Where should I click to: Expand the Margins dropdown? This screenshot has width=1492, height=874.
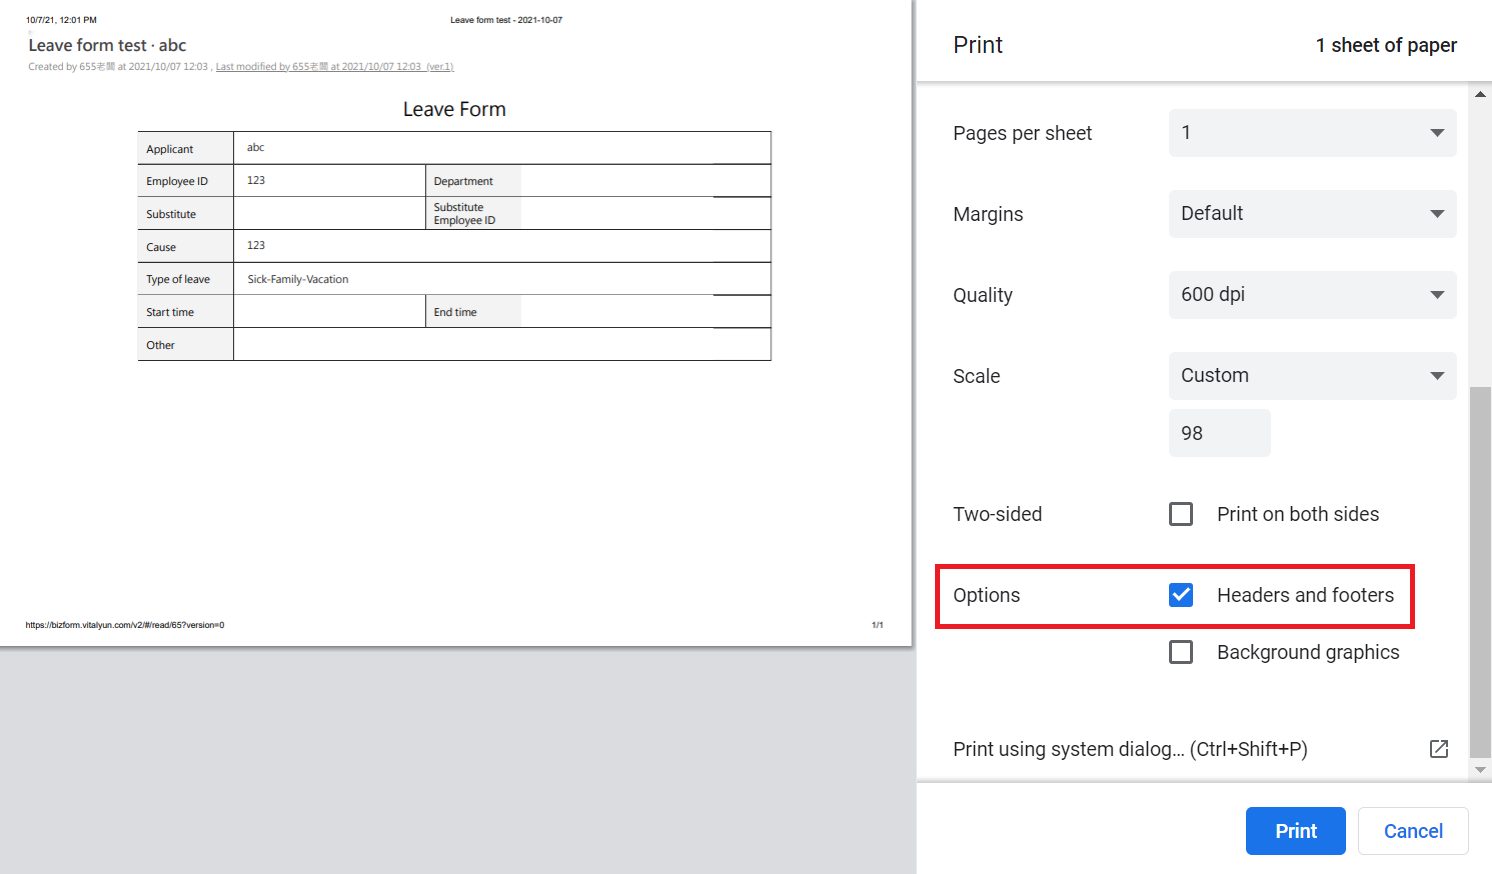[x=1312, y=214]
